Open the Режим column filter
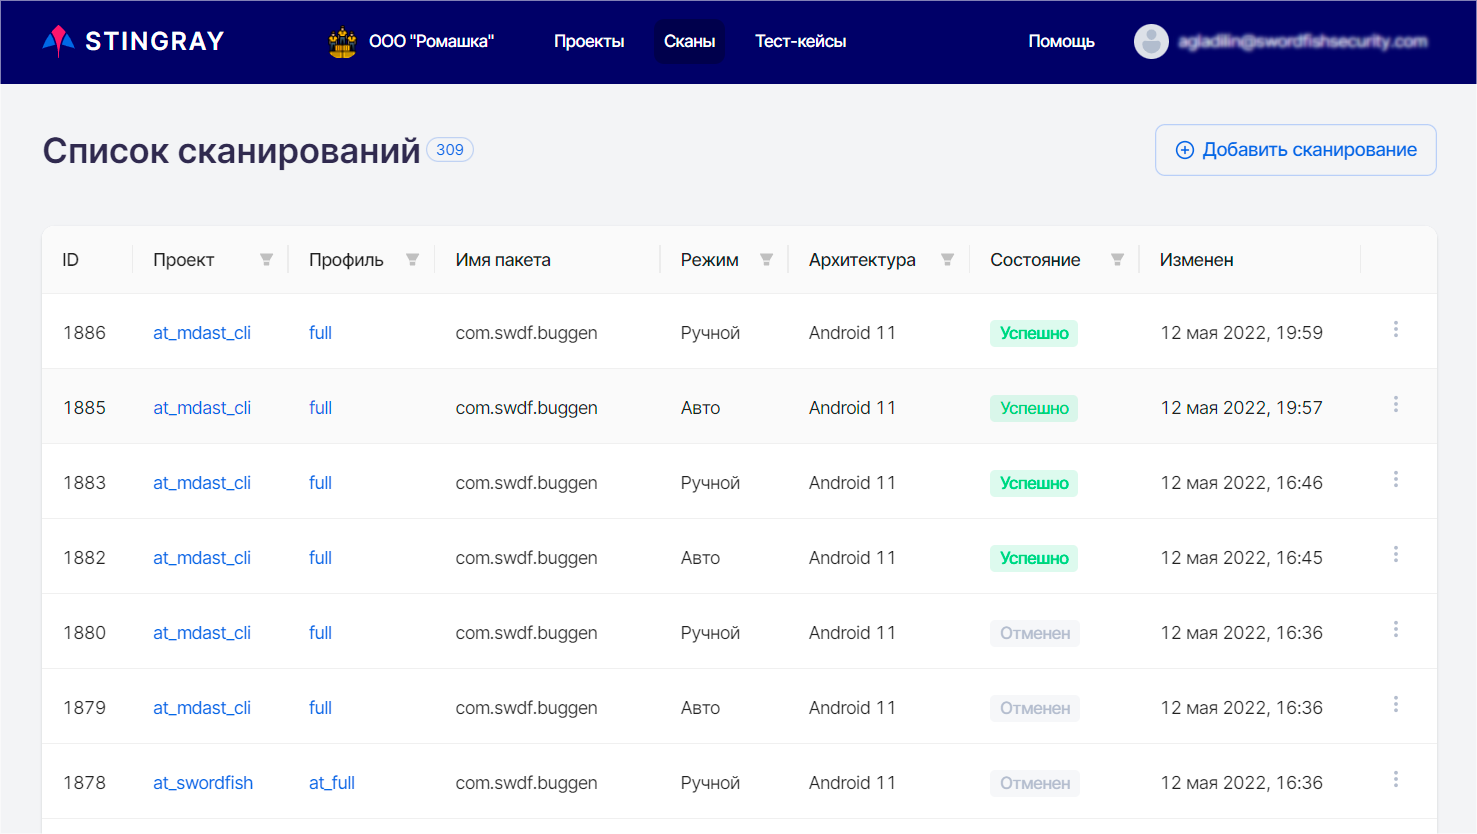The width and height of the screenshot is (1477, 834). pos(766,260)
